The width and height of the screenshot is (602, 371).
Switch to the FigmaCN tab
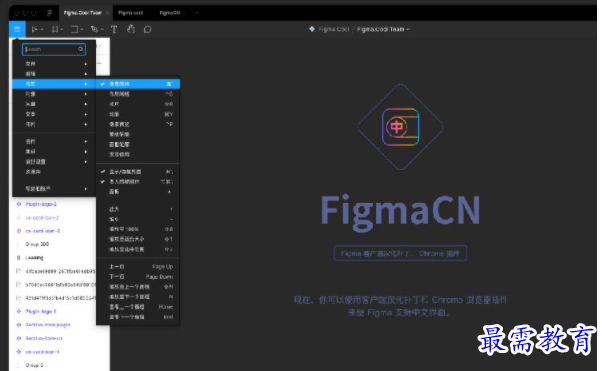click(170, 13)
